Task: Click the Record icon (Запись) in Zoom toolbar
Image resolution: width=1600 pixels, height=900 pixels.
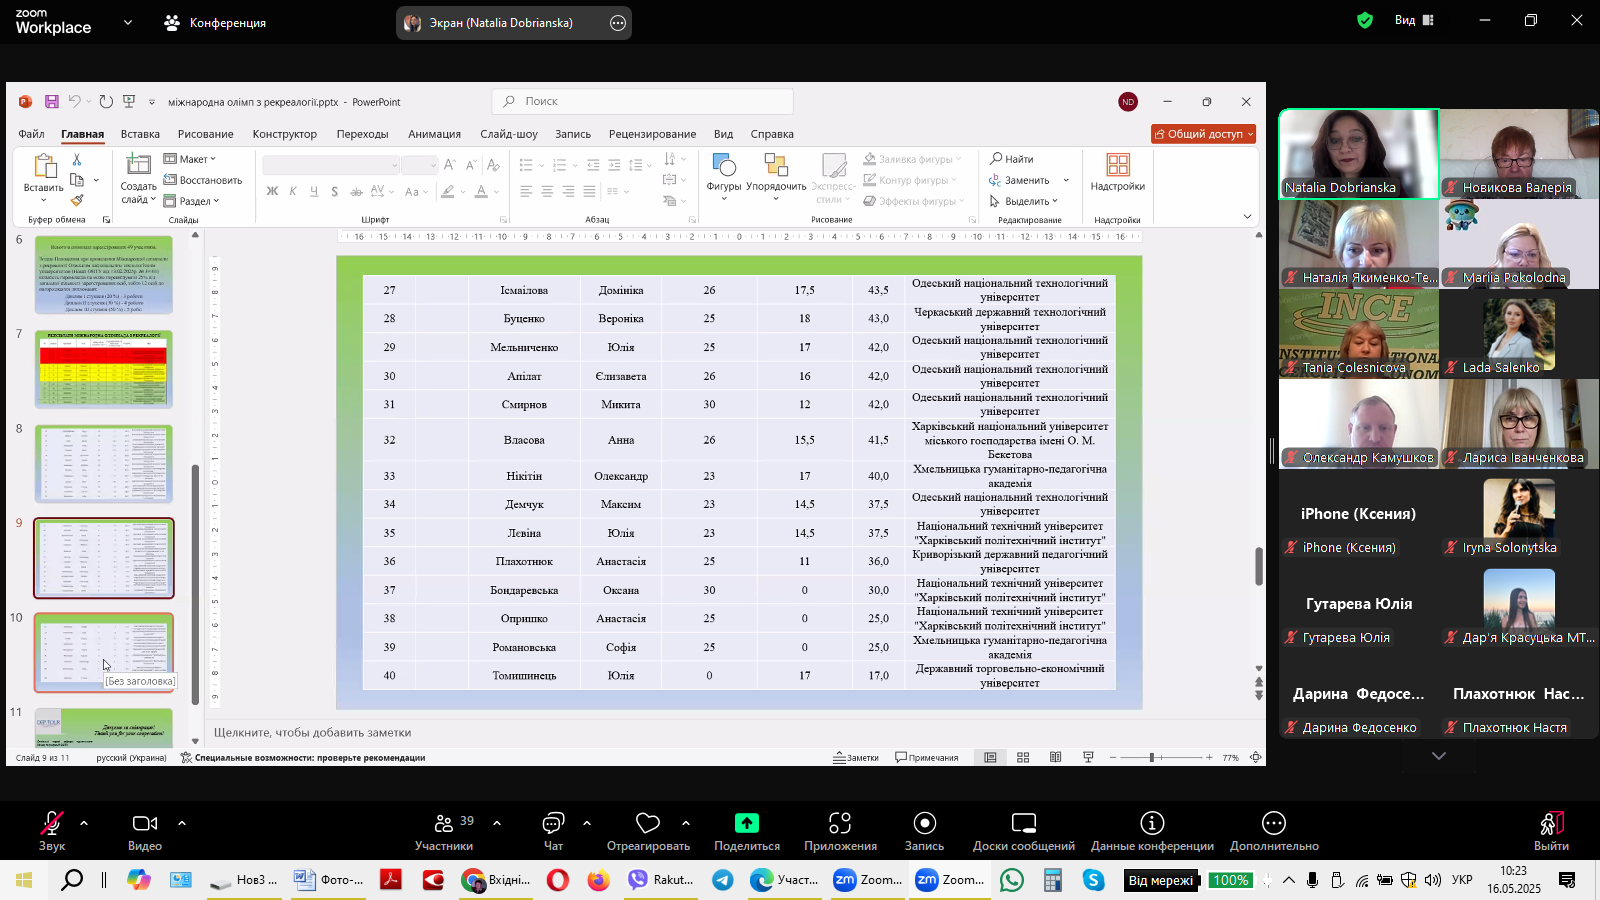Action: 924,823
